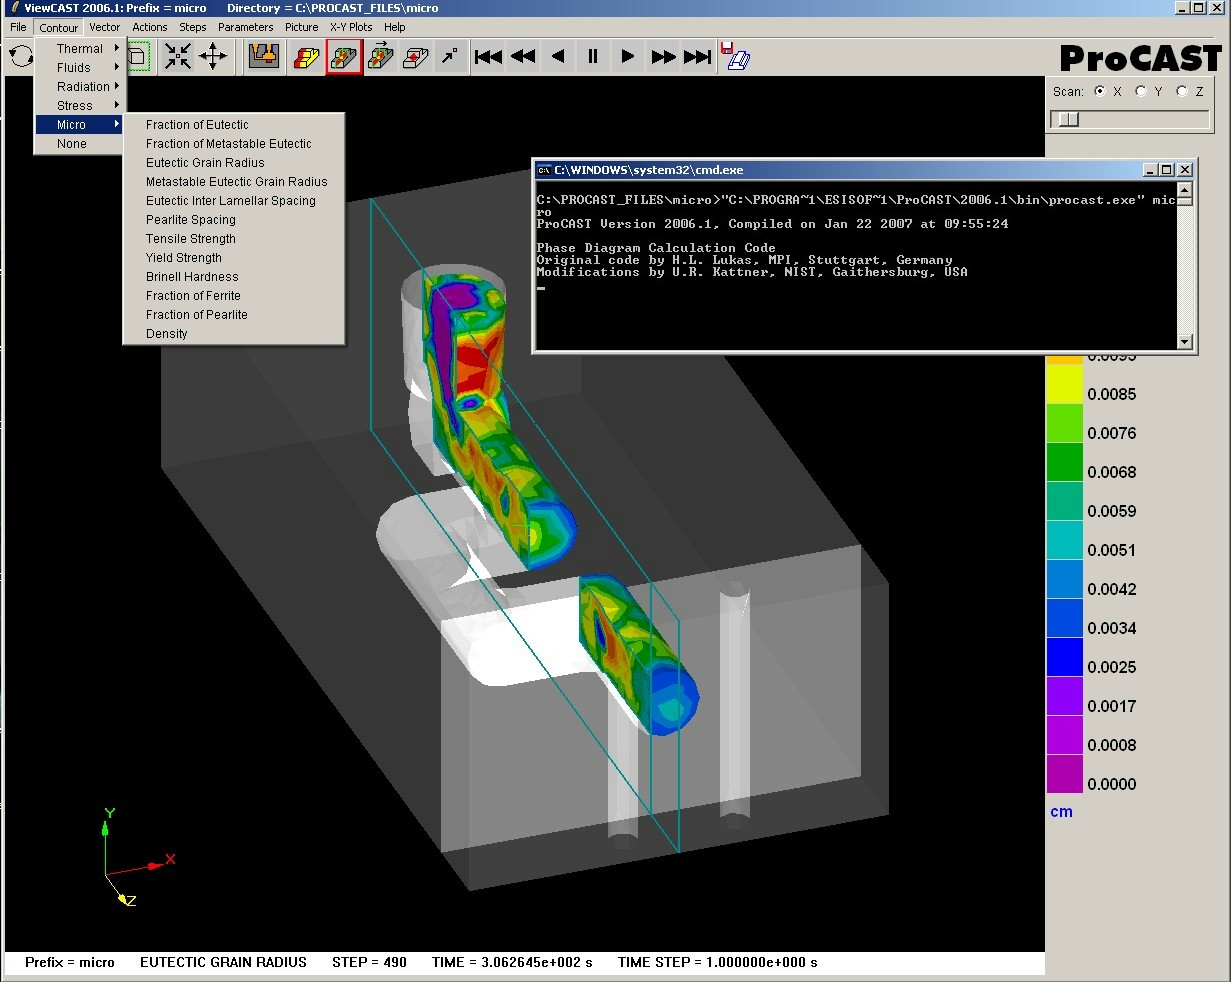
Task: Click the yellow-red solid contour block icon
Action: [306, 57]
